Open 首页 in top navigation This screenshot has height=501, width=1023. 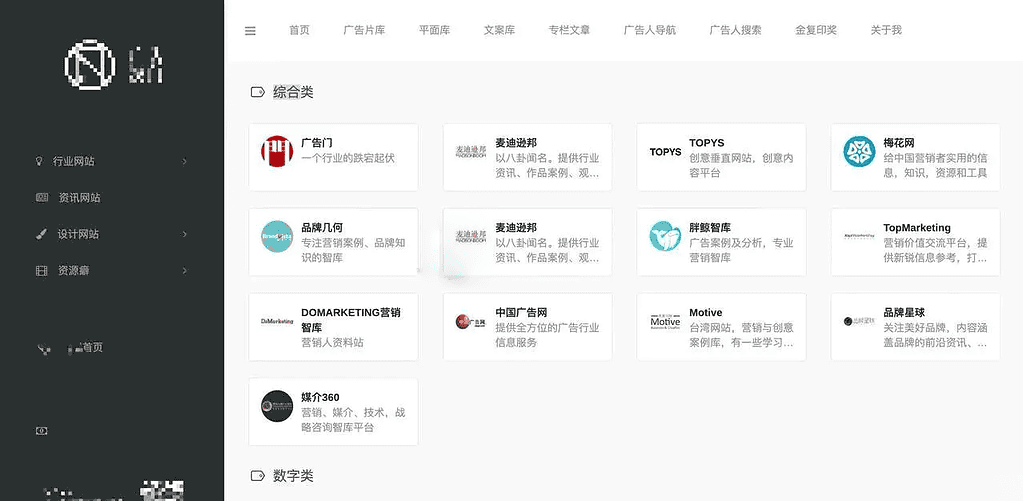[x=299, y=30]
